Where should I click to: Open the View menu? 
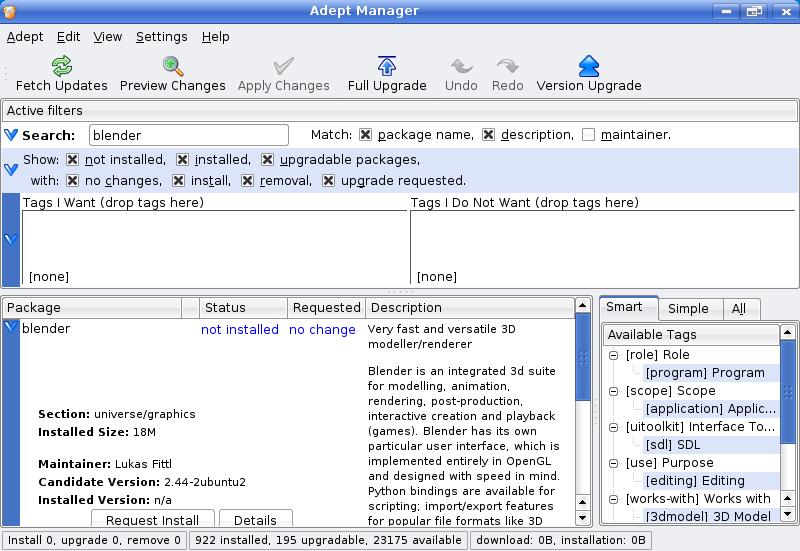[108, 37]
